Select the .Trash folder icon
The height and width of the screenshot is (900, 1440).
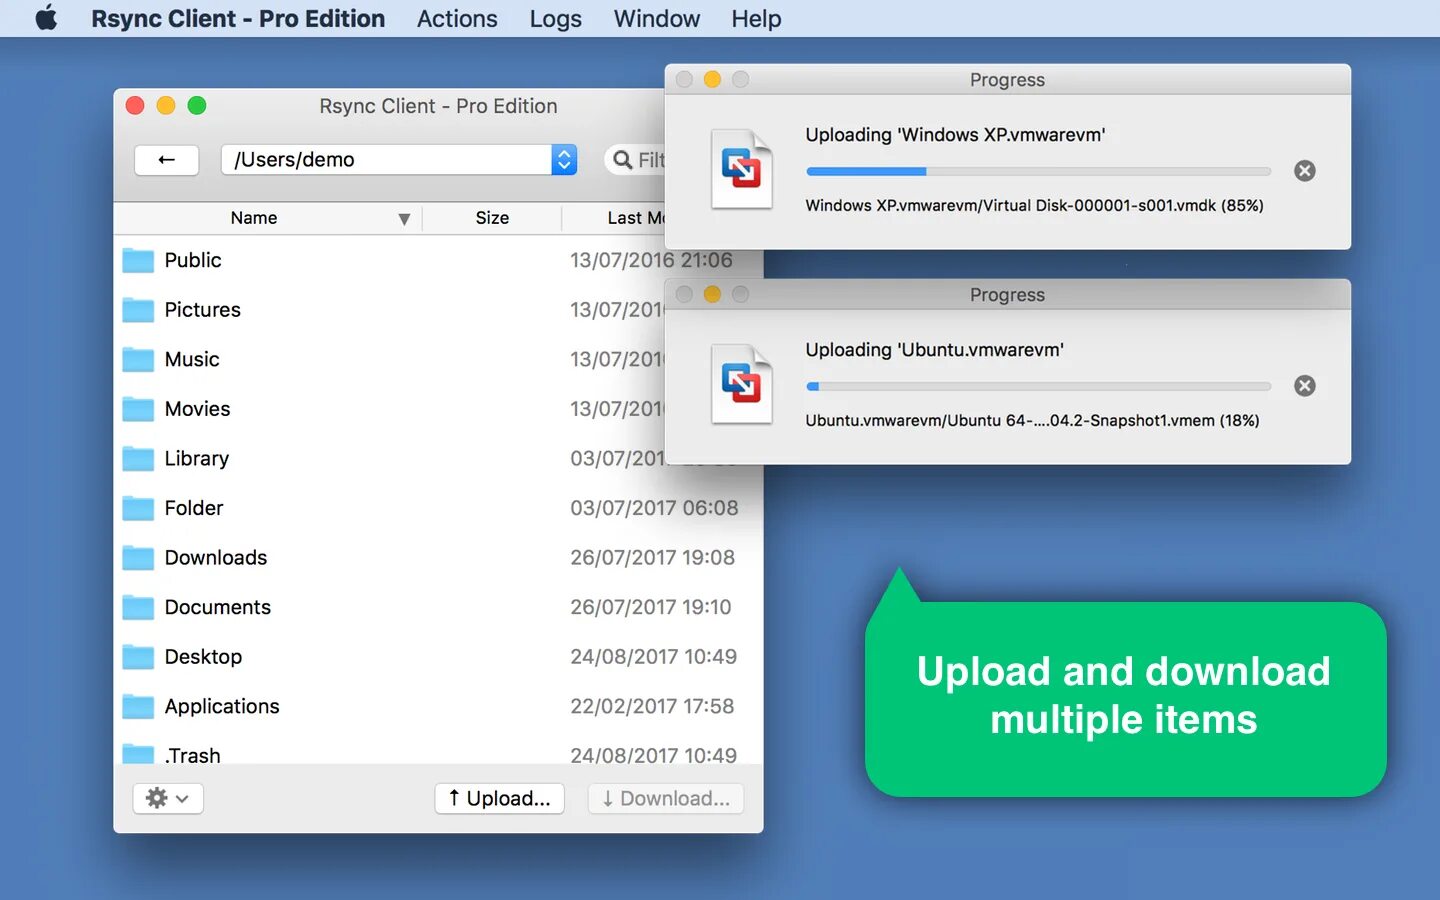(138, 754)
